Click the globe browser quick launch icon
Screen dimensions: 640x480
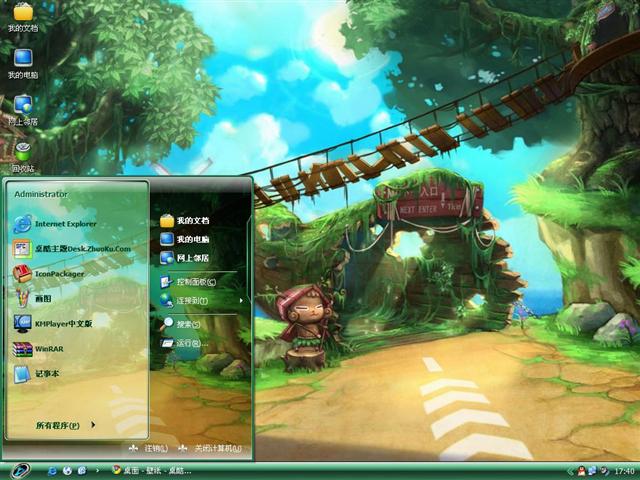(67, 471)
